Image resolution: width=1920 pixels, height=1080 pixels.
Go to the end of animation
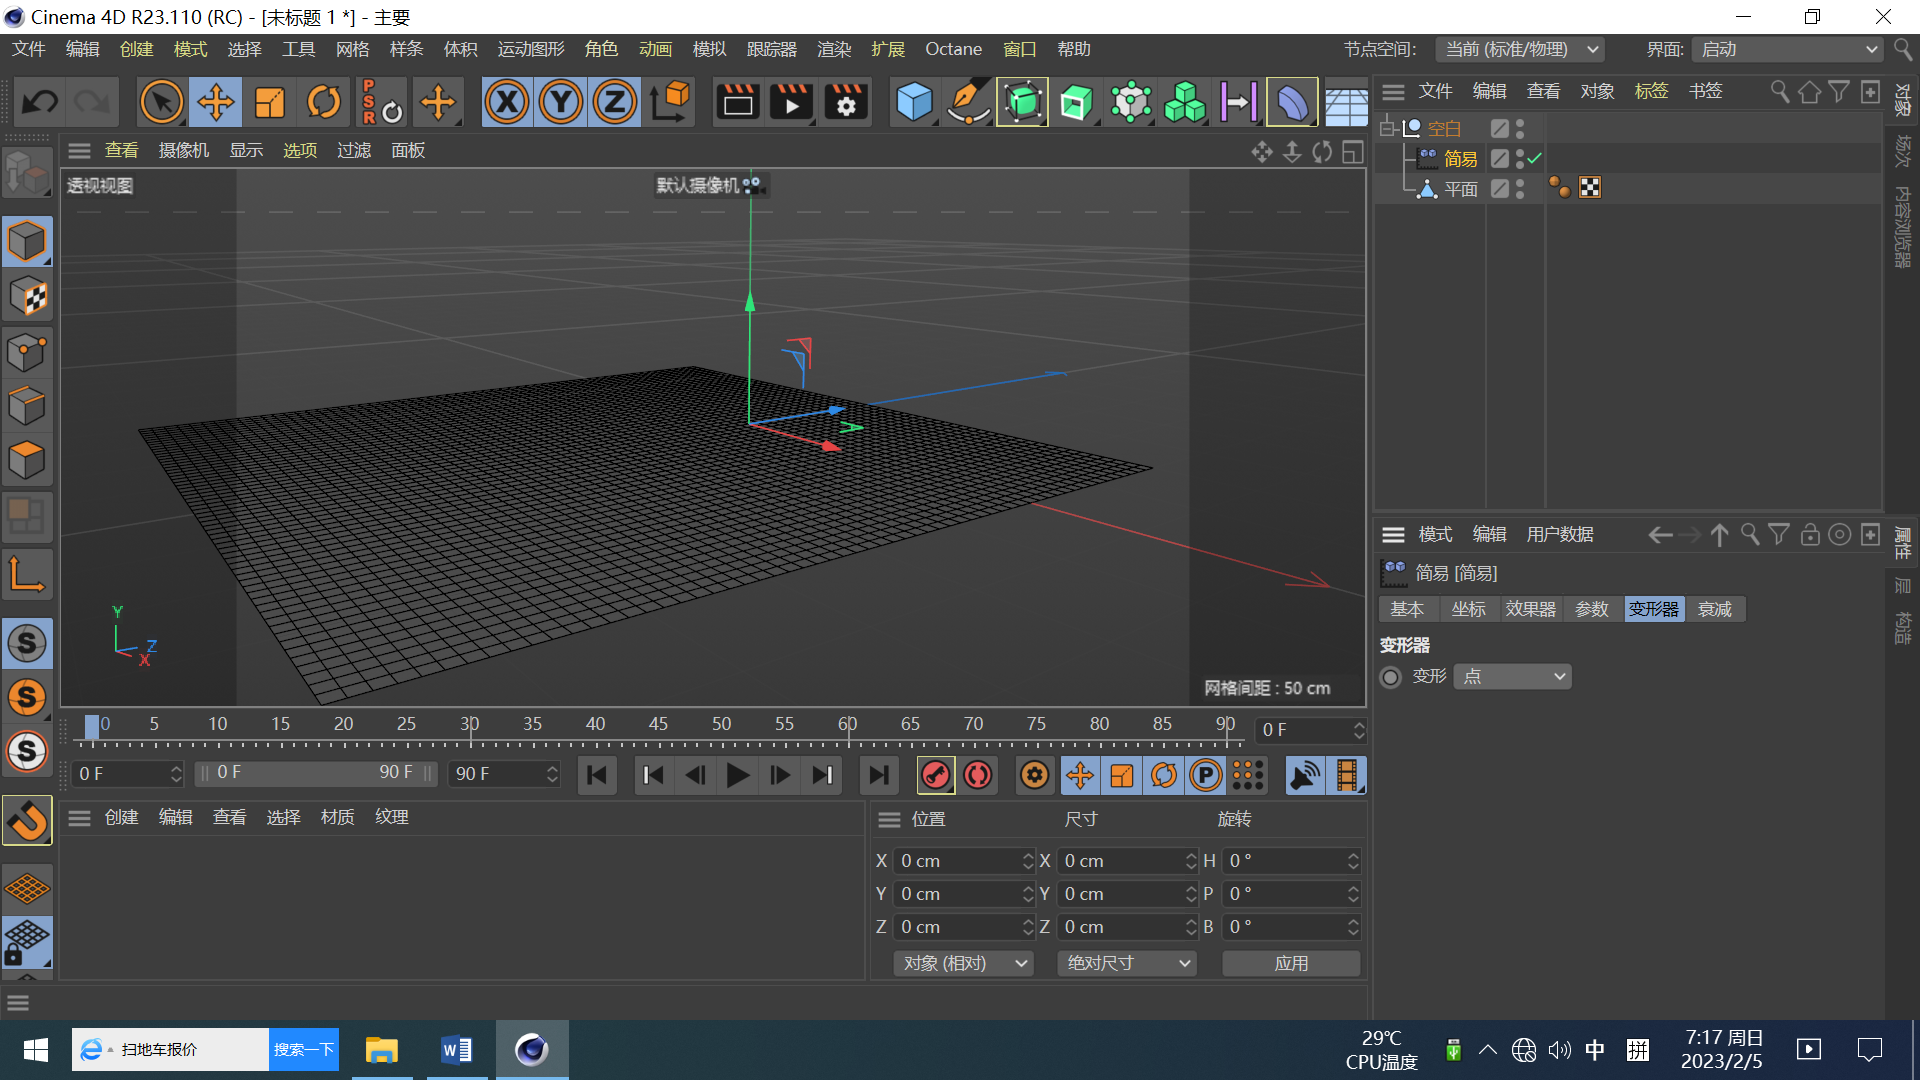click(879, 775)
